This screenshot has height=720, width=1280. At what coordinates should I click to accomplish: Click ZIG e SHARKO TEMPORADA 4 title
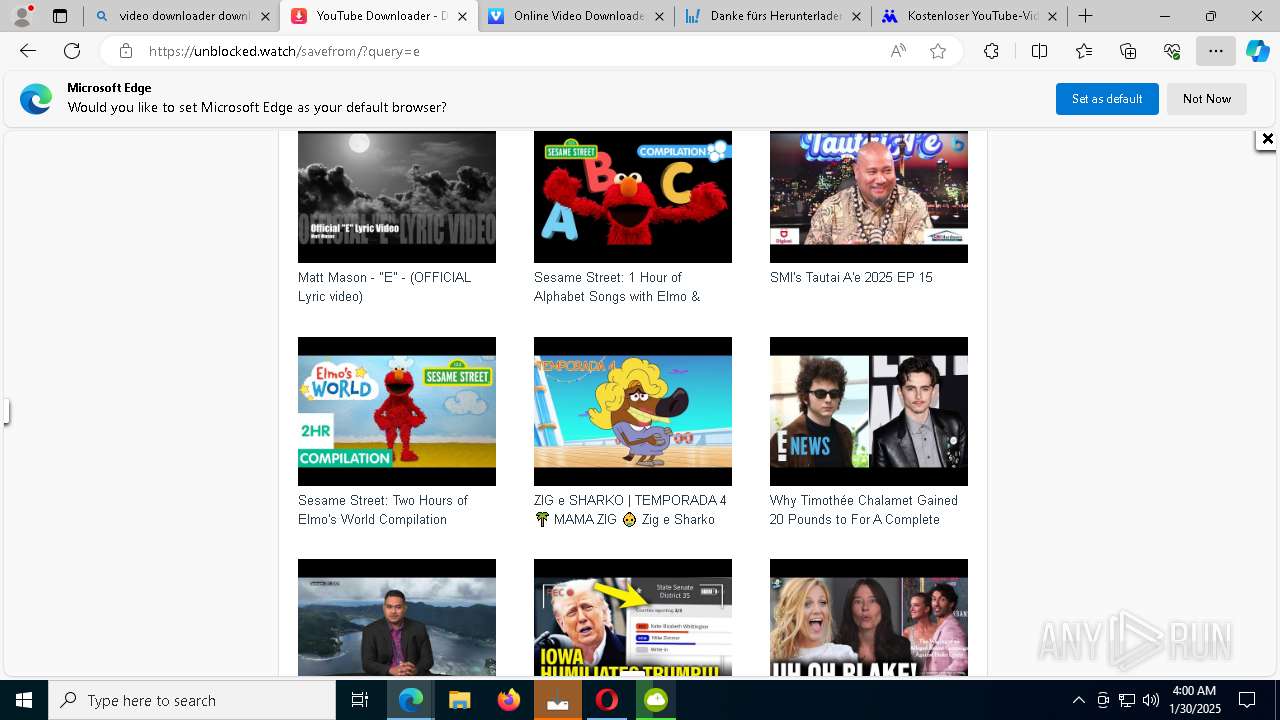[x=630, y=510]
